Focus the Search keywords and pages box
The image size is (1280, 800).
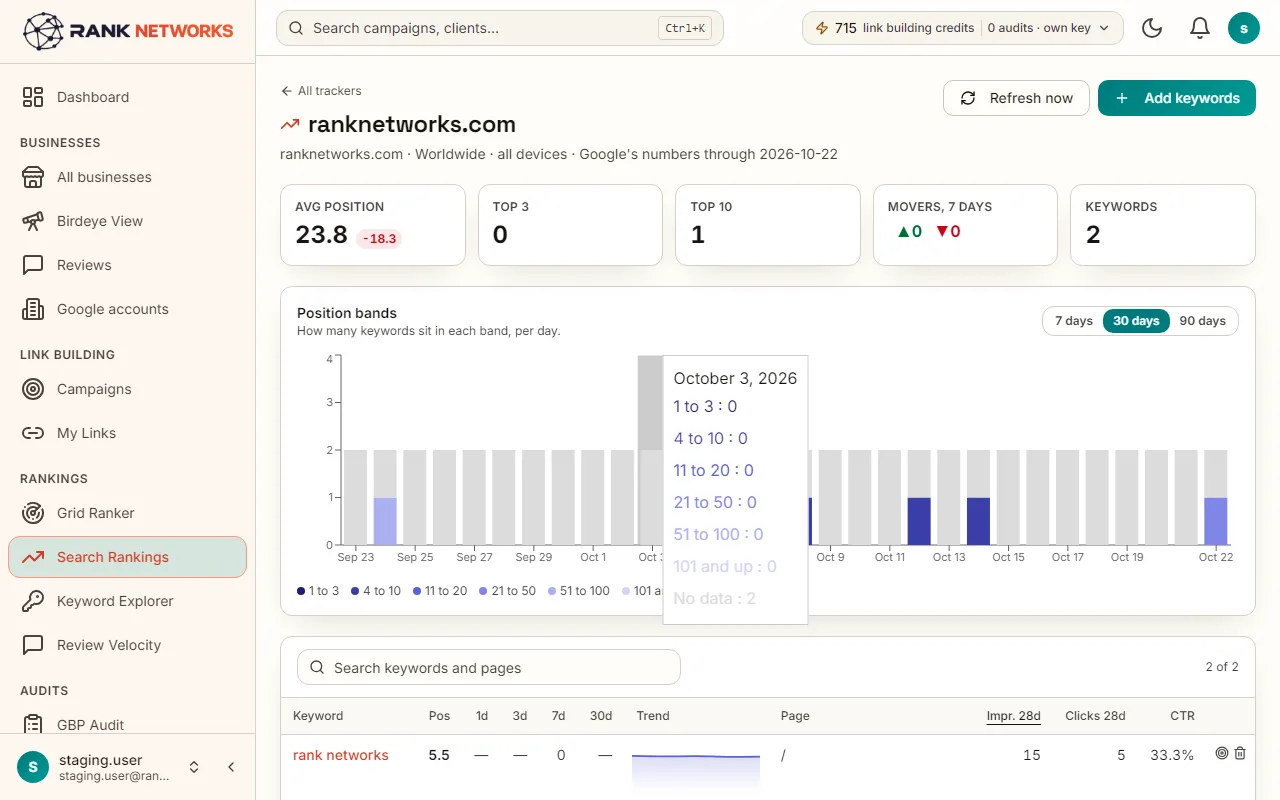coord(489,668)
